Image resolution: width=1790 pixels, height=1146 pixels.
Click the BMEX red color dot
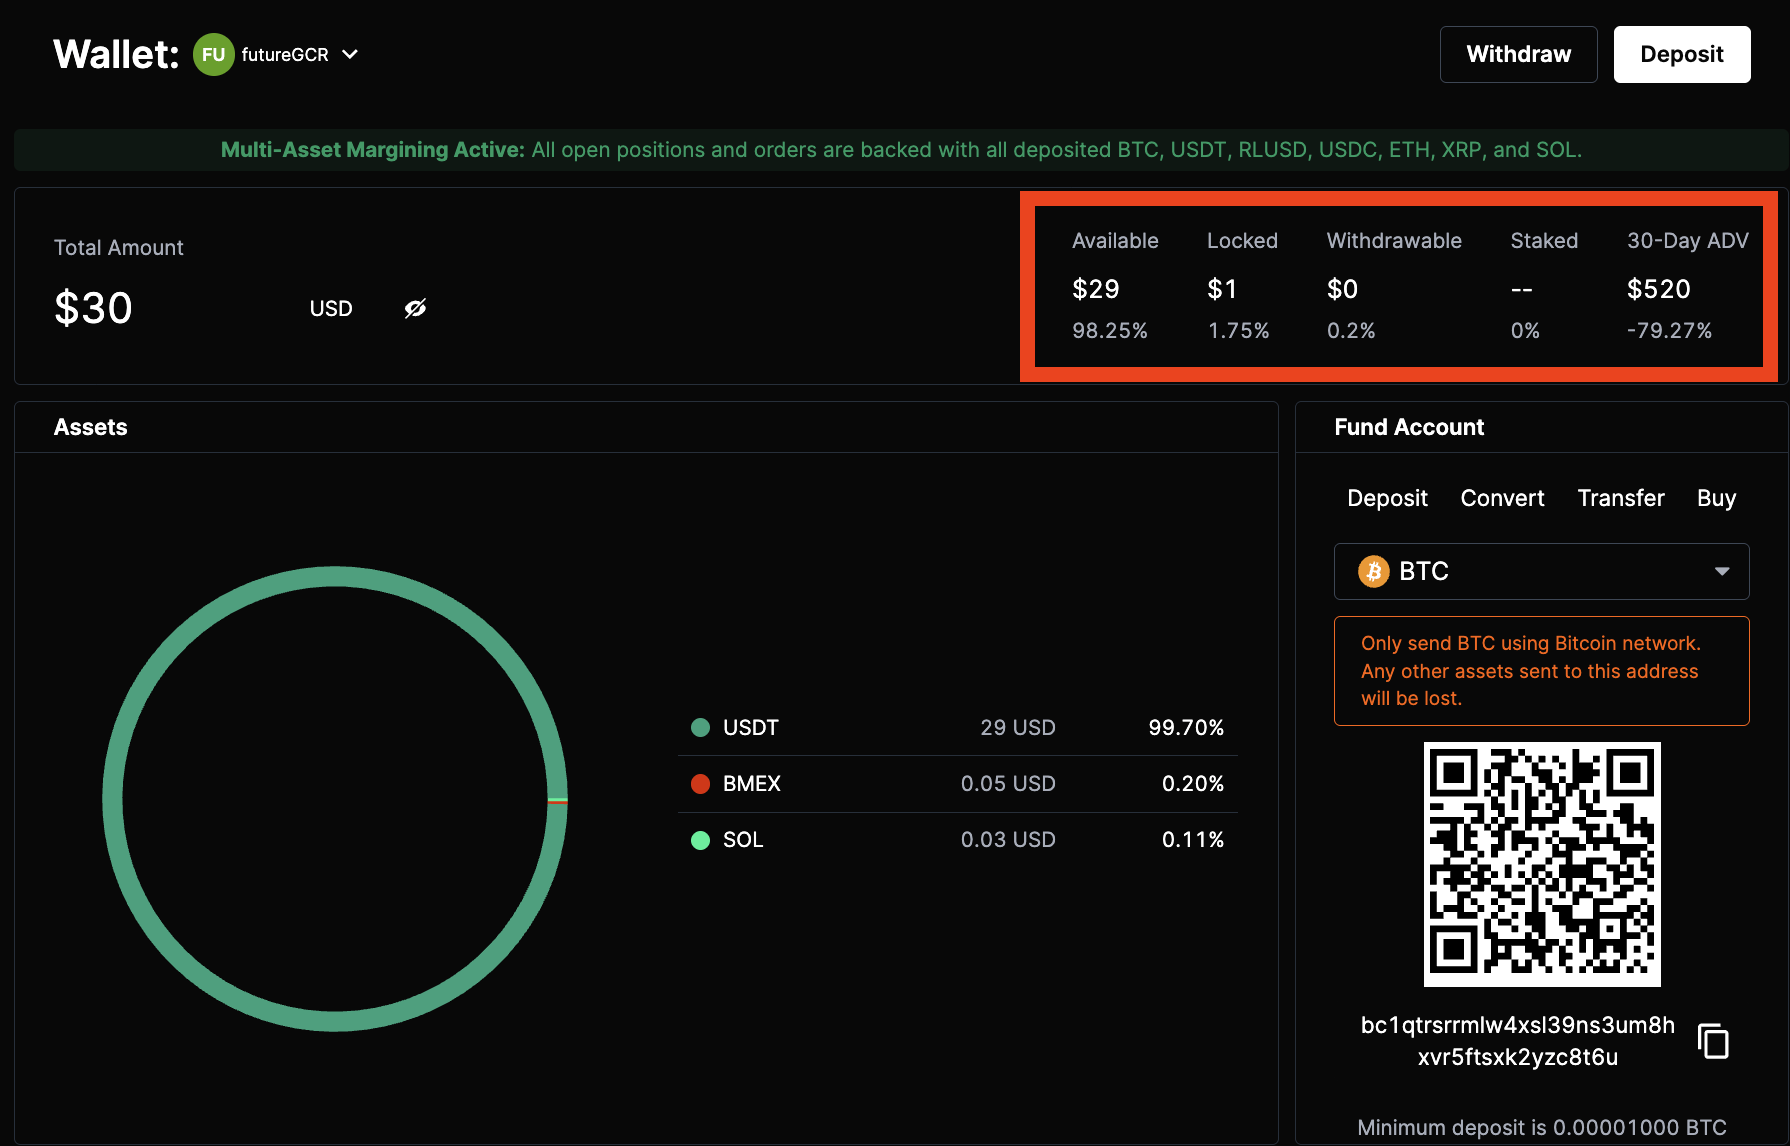pyautogui.click(x=700, y=783)
